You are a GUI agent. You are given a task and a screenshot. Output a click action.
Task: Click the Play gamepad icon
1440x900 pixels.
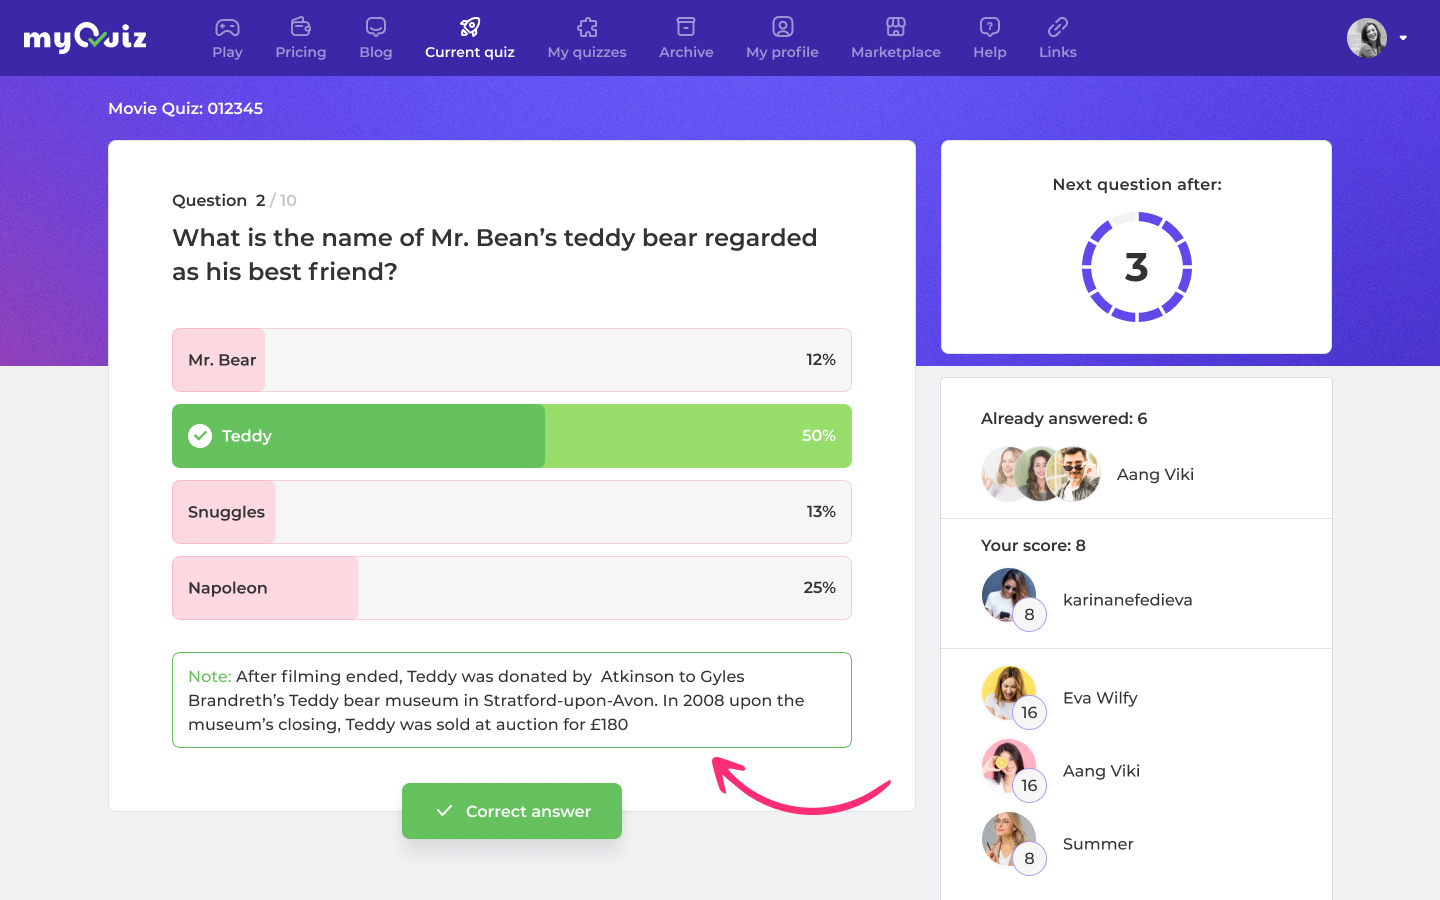coord(227,27)
